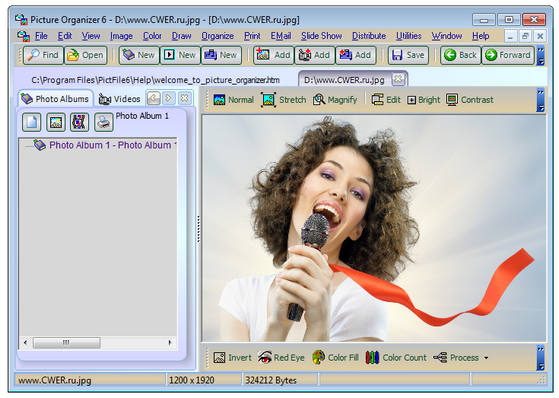Invert the image colors
This screenshot has width=559, height=398.
click(232, 357)
